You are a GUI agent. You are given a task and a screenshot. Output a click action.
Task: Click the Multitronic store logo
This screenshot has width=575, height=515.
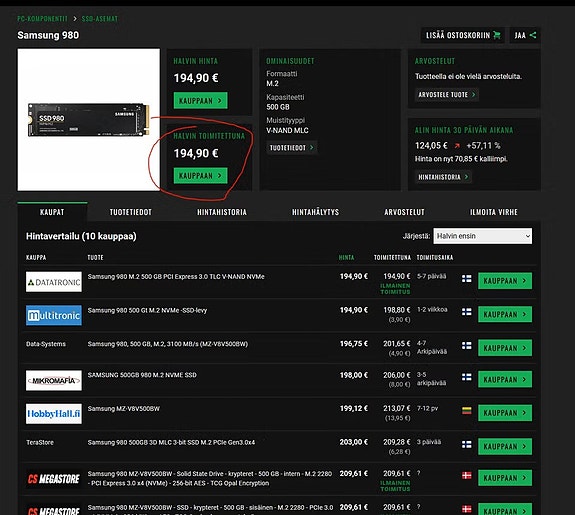tap(54, 315)
